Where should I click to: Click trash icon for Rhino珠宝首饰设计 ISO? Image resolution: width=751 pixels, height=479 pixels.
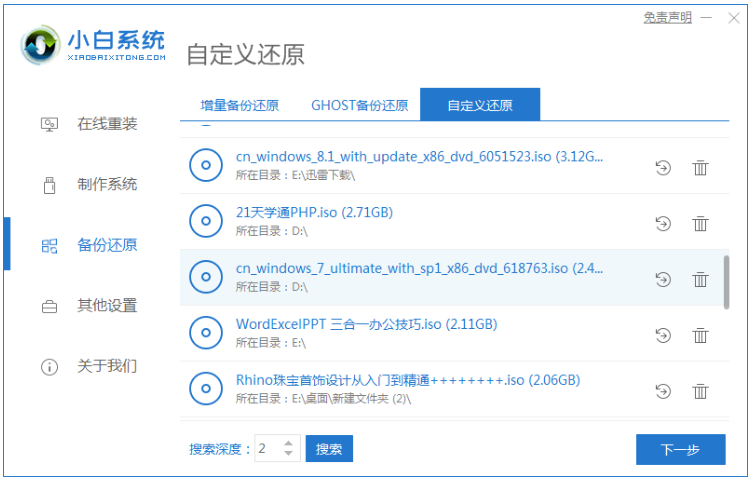[x=700, y=391]
